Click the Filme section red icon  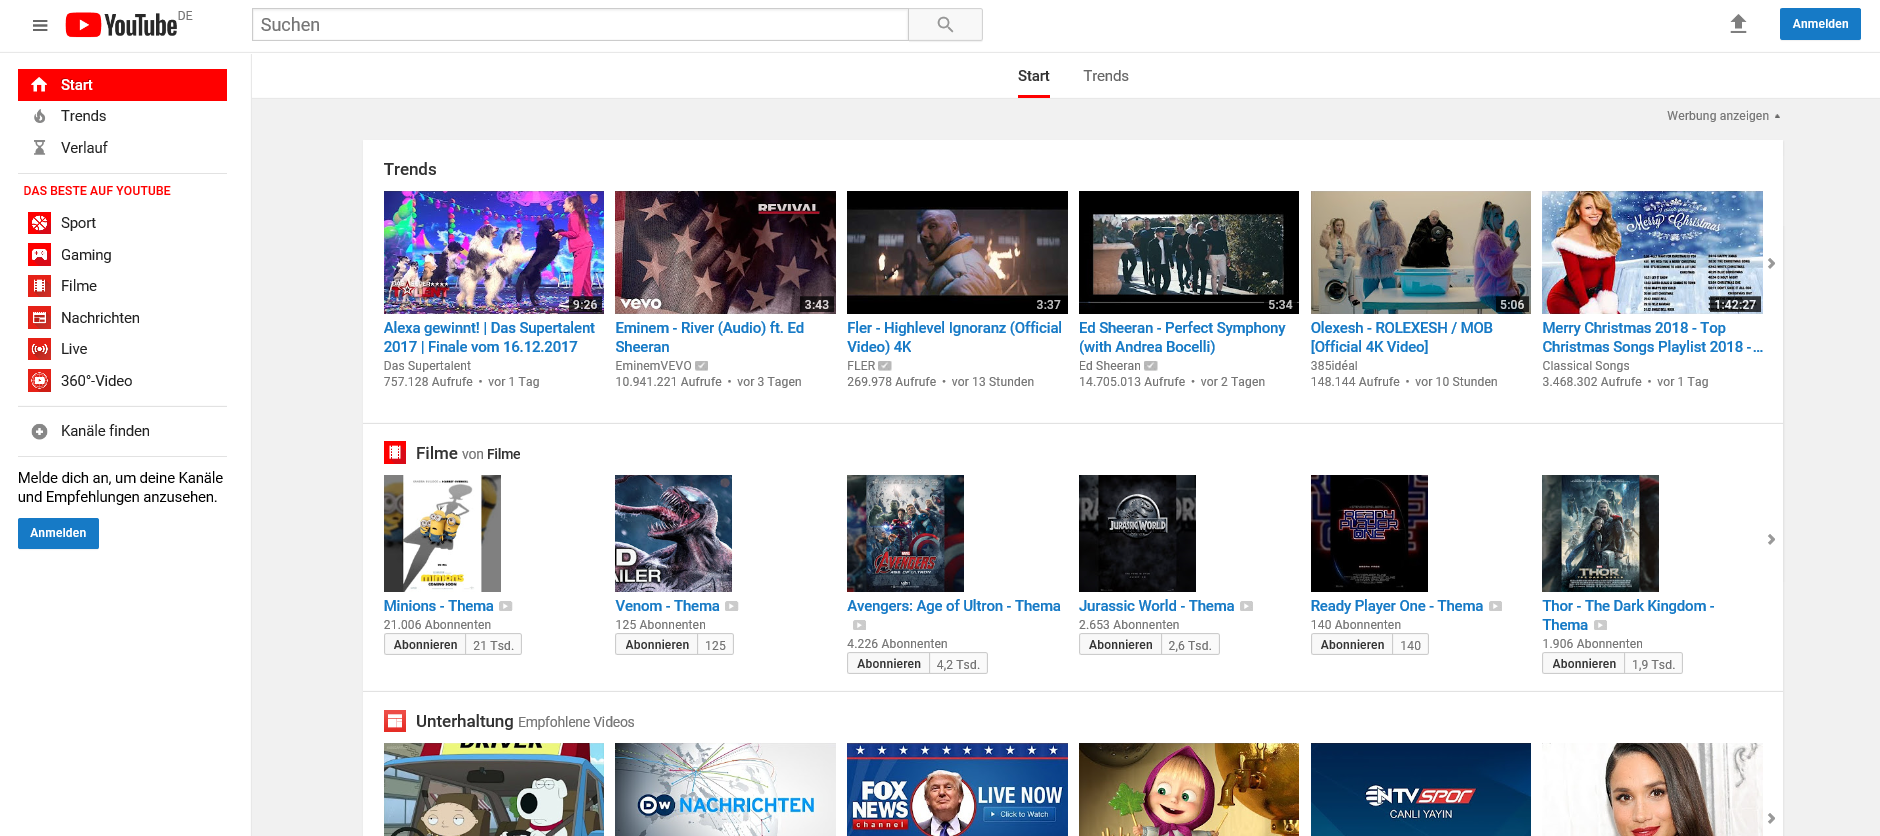[x=395, y=453]
